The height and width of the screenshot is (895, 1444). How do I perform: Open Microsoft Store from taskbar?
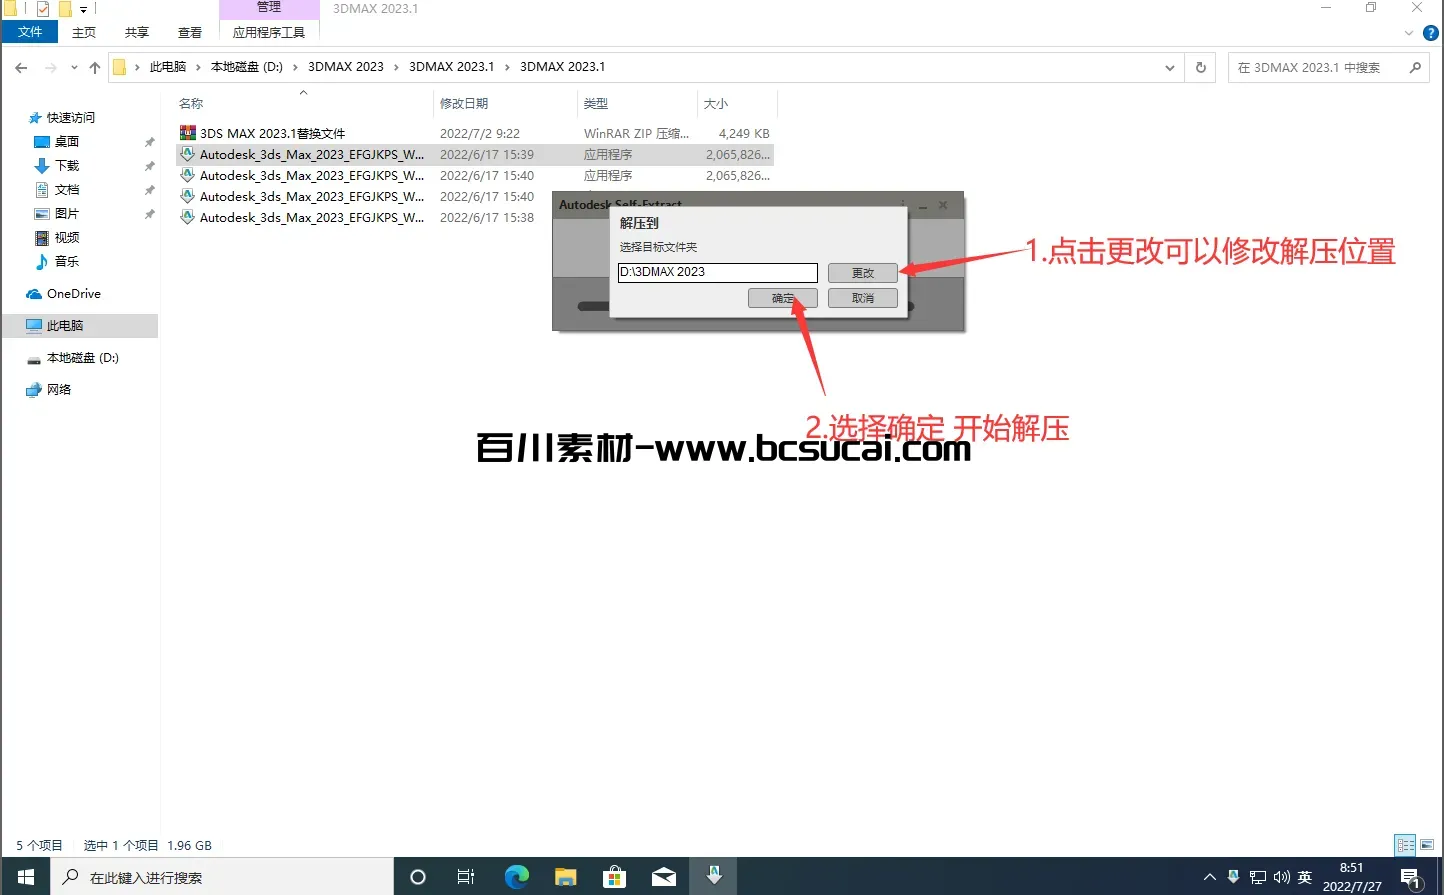pyautogui.click(x=615, y=877)
